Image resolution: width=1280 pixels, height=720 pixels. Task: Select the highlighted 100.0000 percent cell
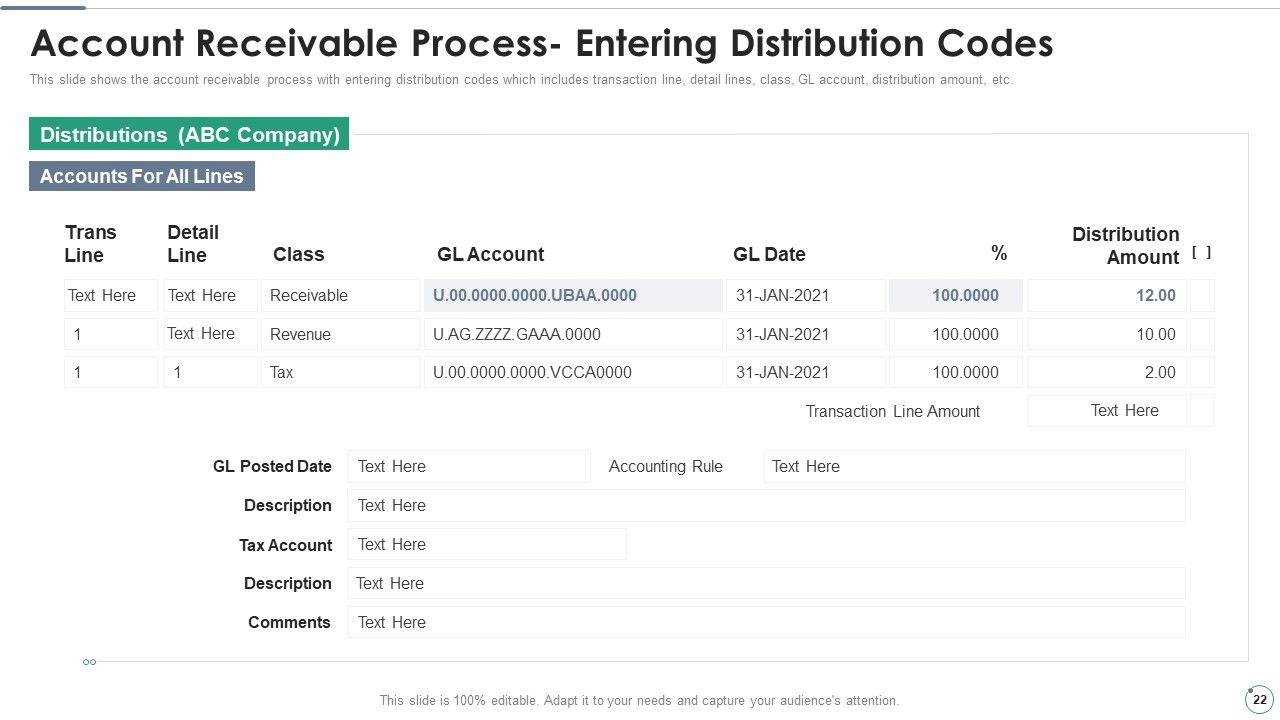955,296
